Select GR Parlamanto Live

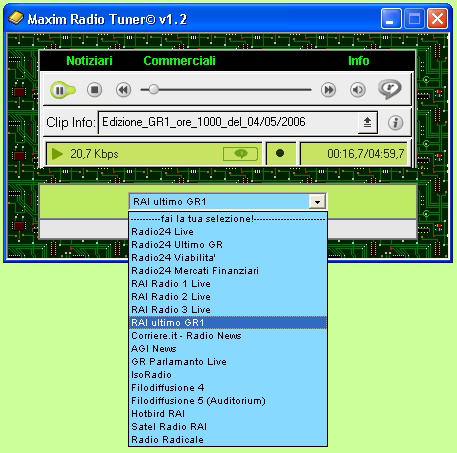coord(228,362)
